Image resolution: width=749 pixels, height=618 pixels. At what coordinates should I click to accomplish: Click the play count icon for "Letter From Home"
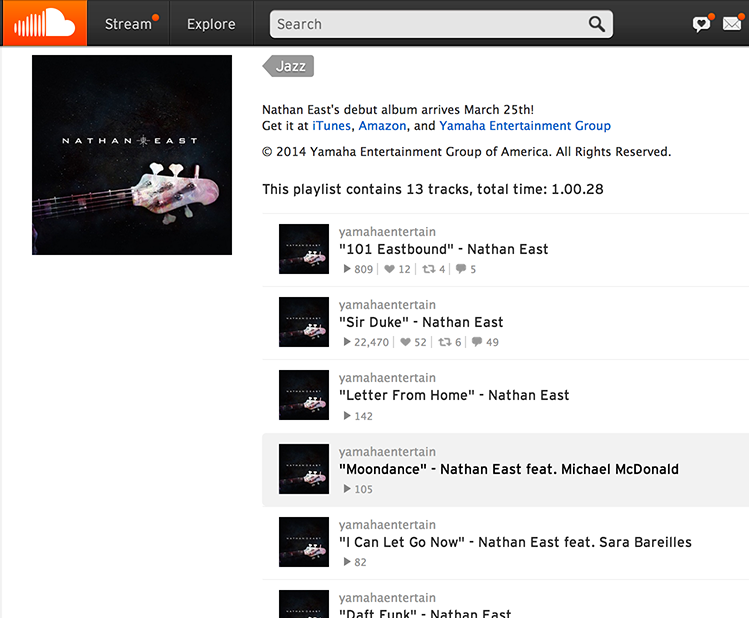coord(347,416)
